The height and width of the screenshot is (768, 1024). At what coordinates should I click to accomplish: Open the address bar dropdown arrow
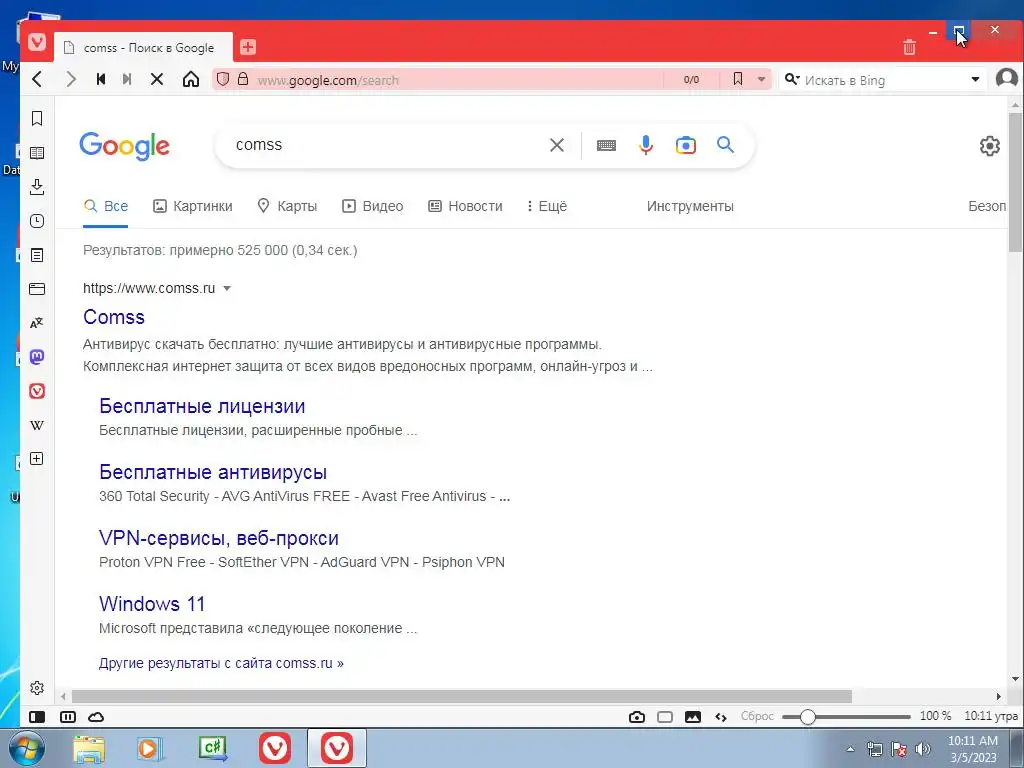[761, 80]
